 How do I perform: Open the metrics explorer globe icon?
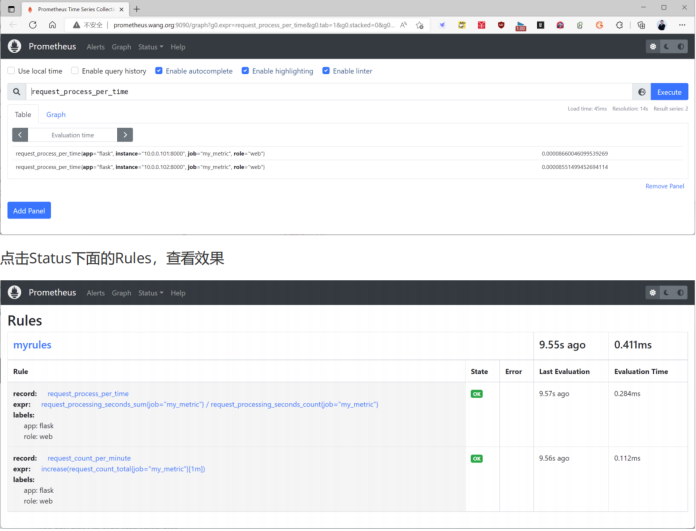coord(641,92)
